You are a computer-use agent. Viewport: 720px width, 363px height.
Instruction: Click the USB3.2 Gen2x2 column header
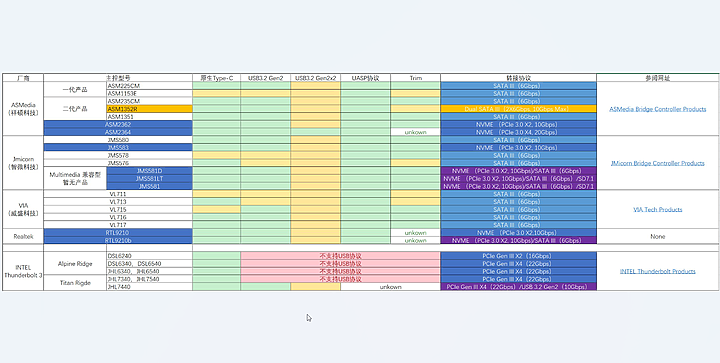315,78
